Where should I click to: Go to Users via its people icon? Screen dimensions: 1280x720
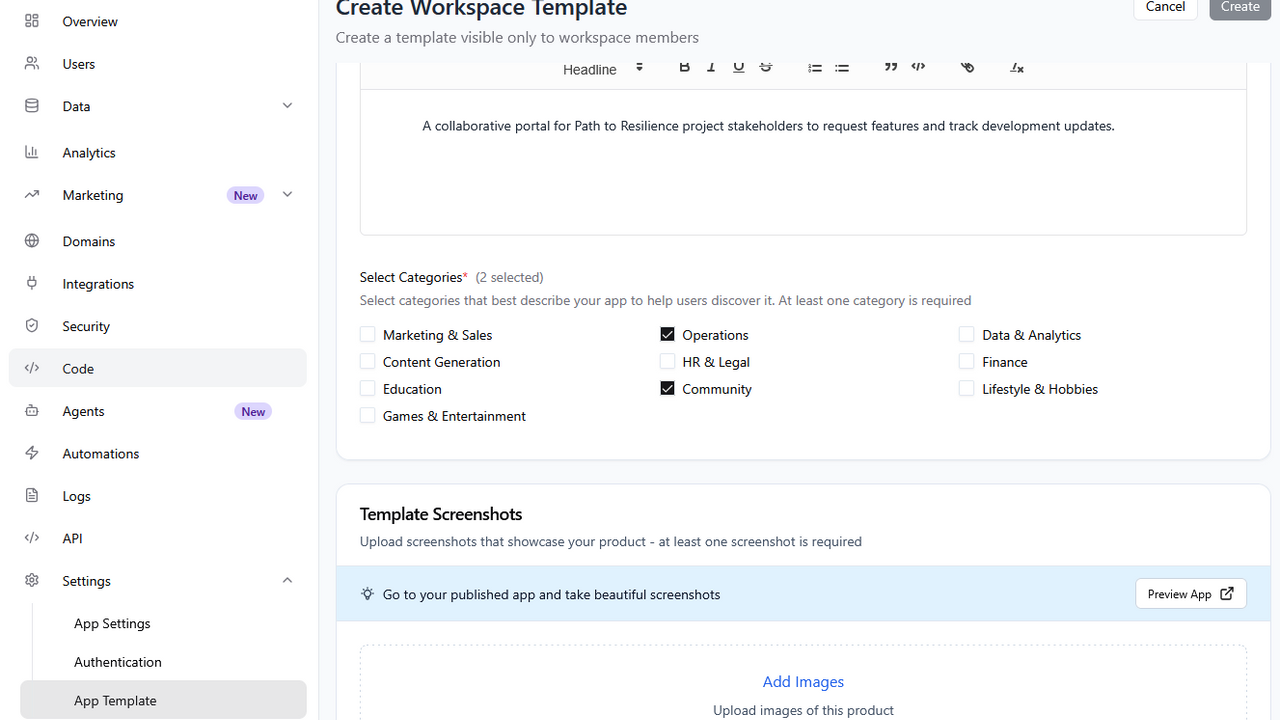tap(32, 64)
